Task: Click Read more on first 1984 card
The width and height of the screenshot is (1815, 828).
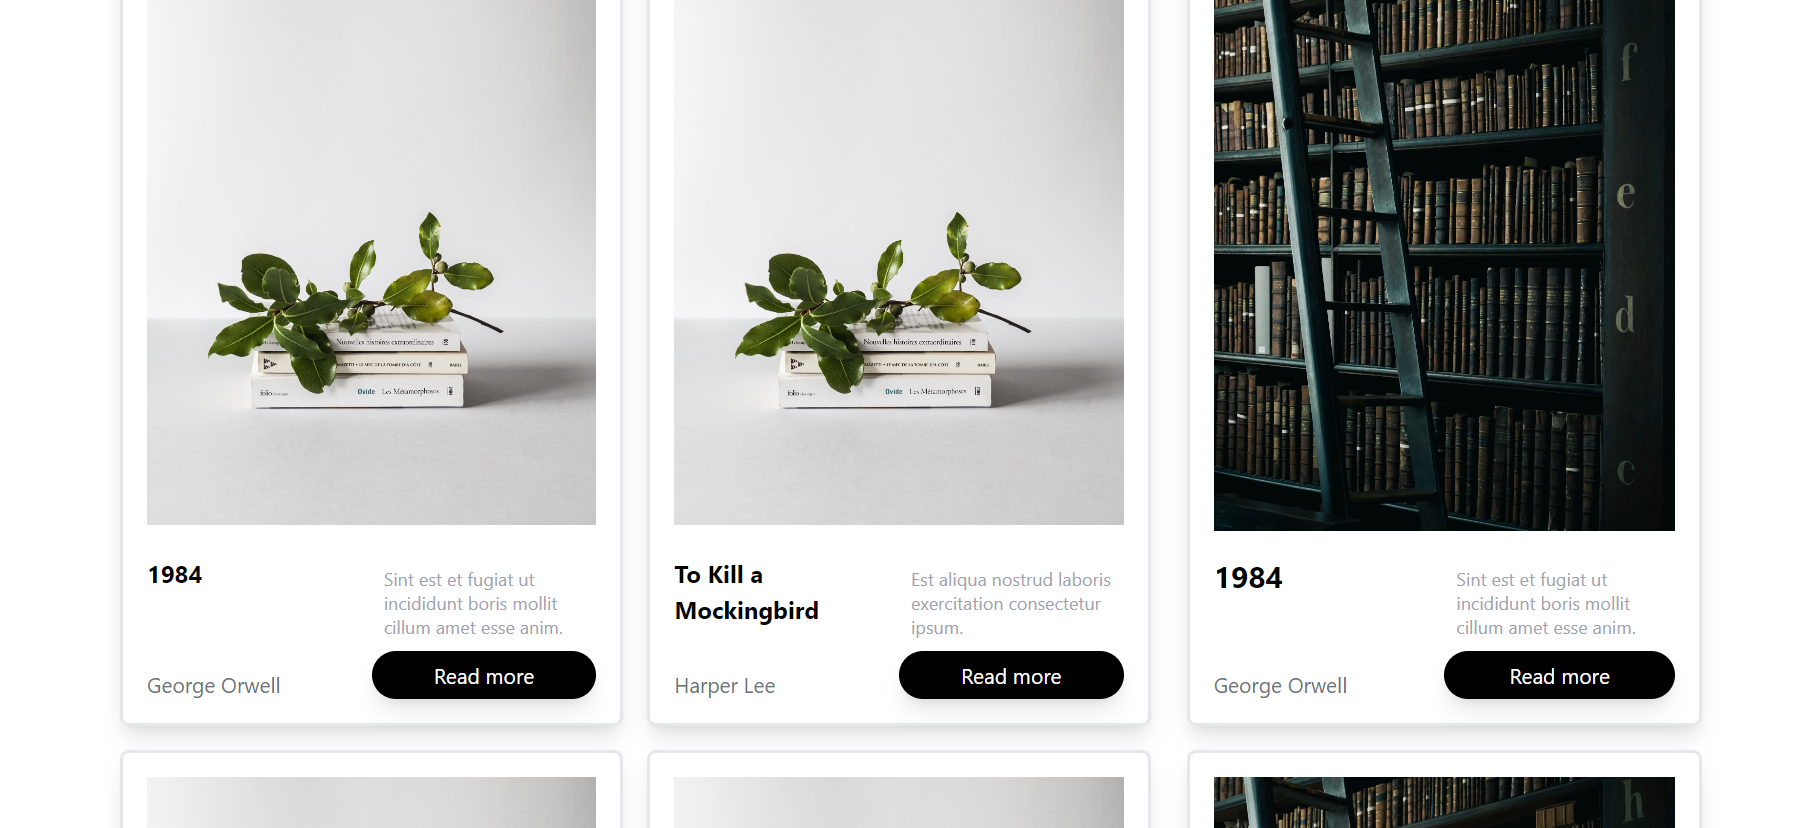Action: (x=484, y=676)
